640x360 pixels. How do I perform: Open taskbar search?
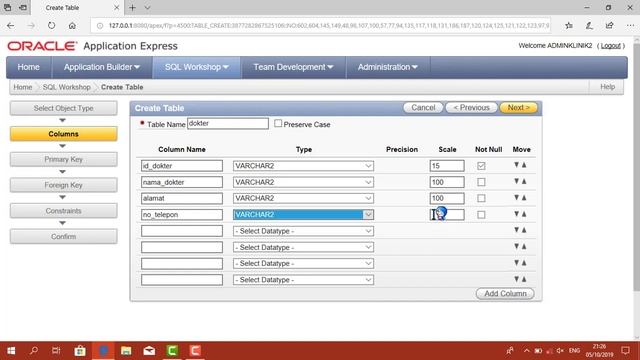tap(34, 351)
